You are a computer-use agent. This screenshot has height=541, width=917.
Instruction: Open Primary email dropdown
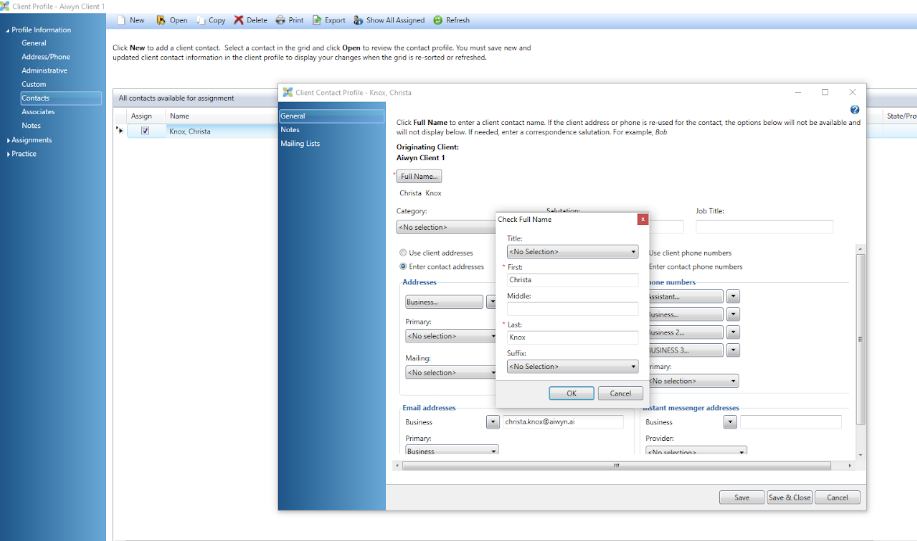pos(451,450)
